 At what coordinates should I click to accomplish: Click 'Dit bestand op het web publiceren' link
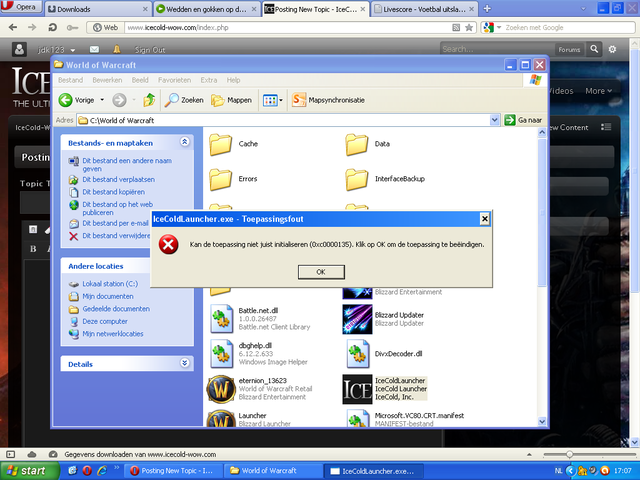tap(118, 209)
